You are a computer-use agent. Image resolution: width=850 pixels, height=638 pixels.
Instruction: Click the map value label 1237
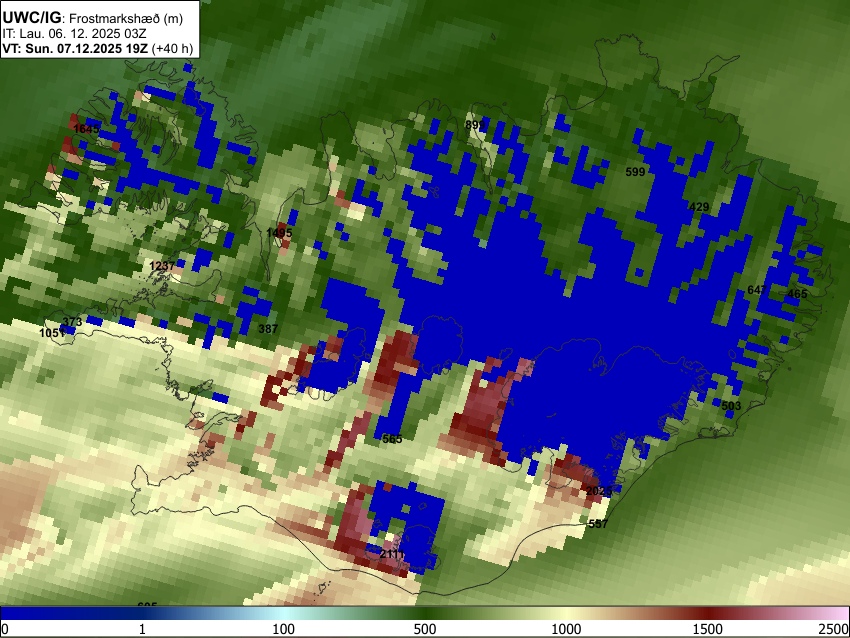(x=162, y=266)
